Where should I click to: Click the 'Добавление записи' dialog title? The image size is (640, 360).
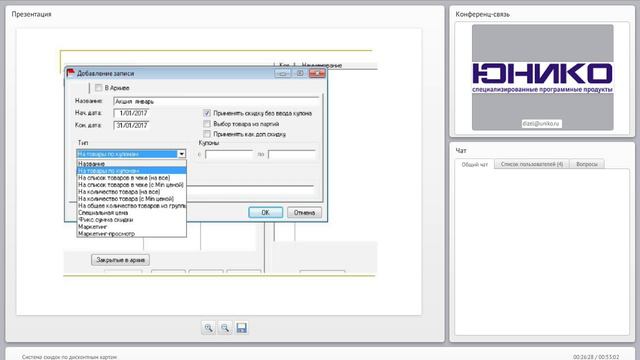[x=105, y=73]
